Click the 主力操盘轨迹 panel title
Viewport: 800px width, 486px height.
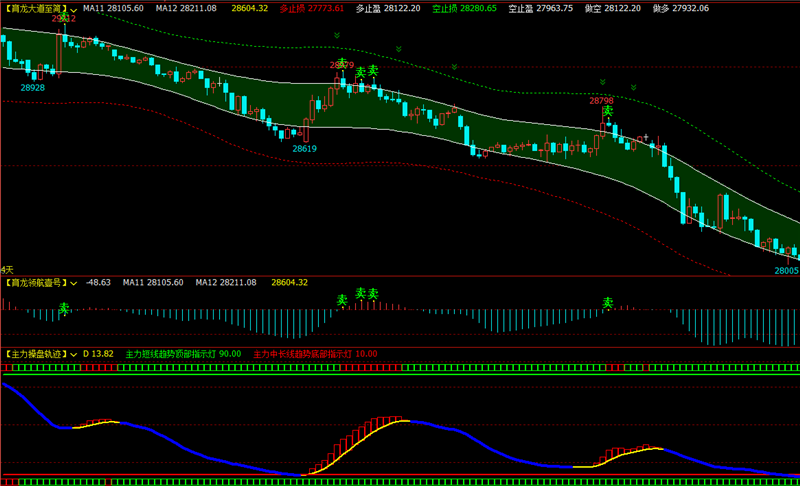(35, 354)
